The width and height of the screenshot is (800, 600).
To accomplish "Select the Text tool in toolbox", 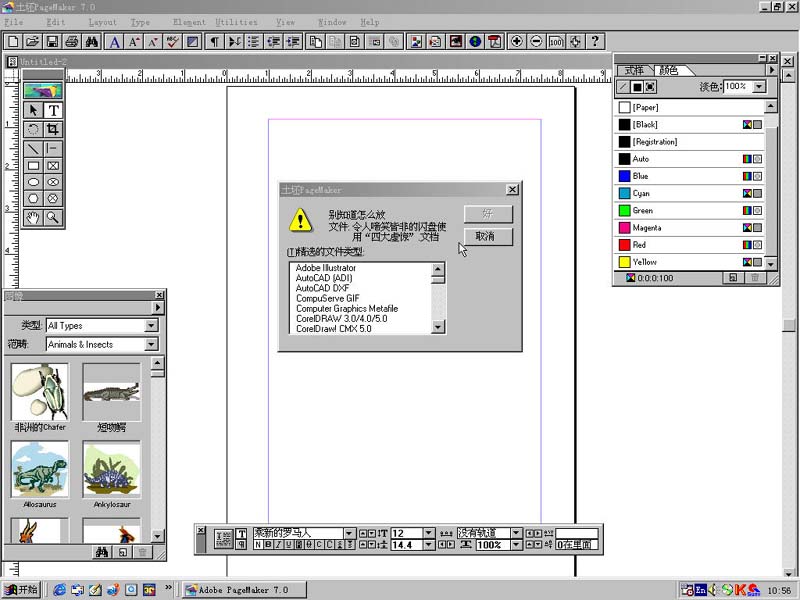I will [x=53, y=110].
